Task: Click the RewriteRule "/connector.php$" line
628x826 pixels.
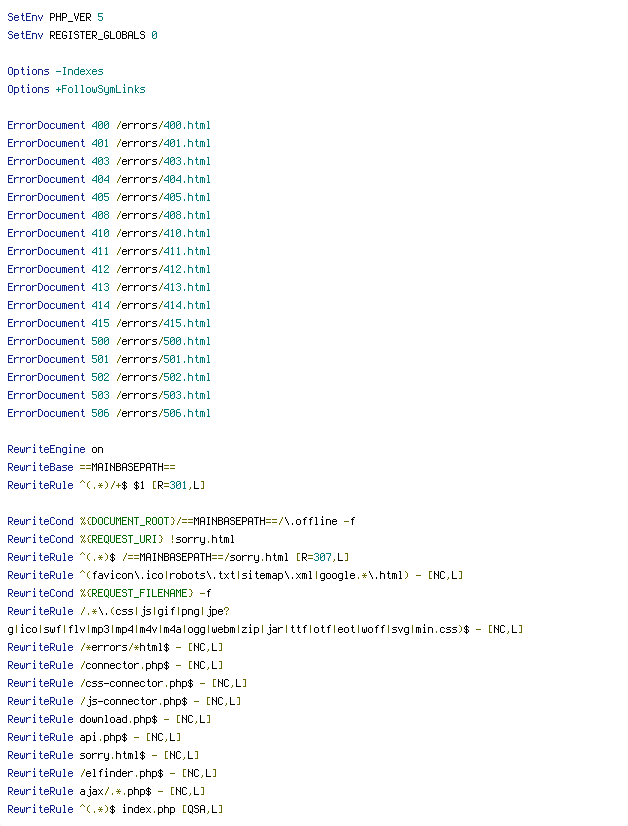Action: 115,665
